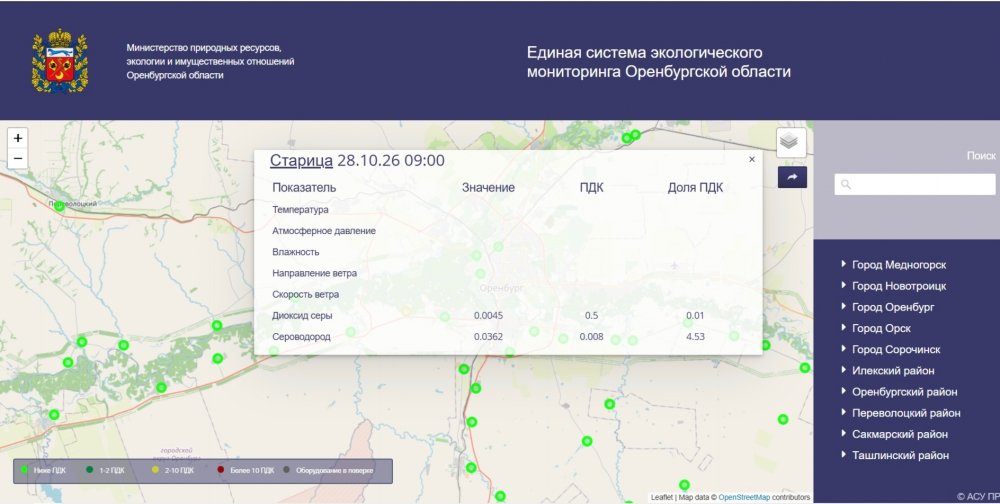Select the Илекский район label
The width and height of the screenshot is (1000, 504).
point(893,370)
